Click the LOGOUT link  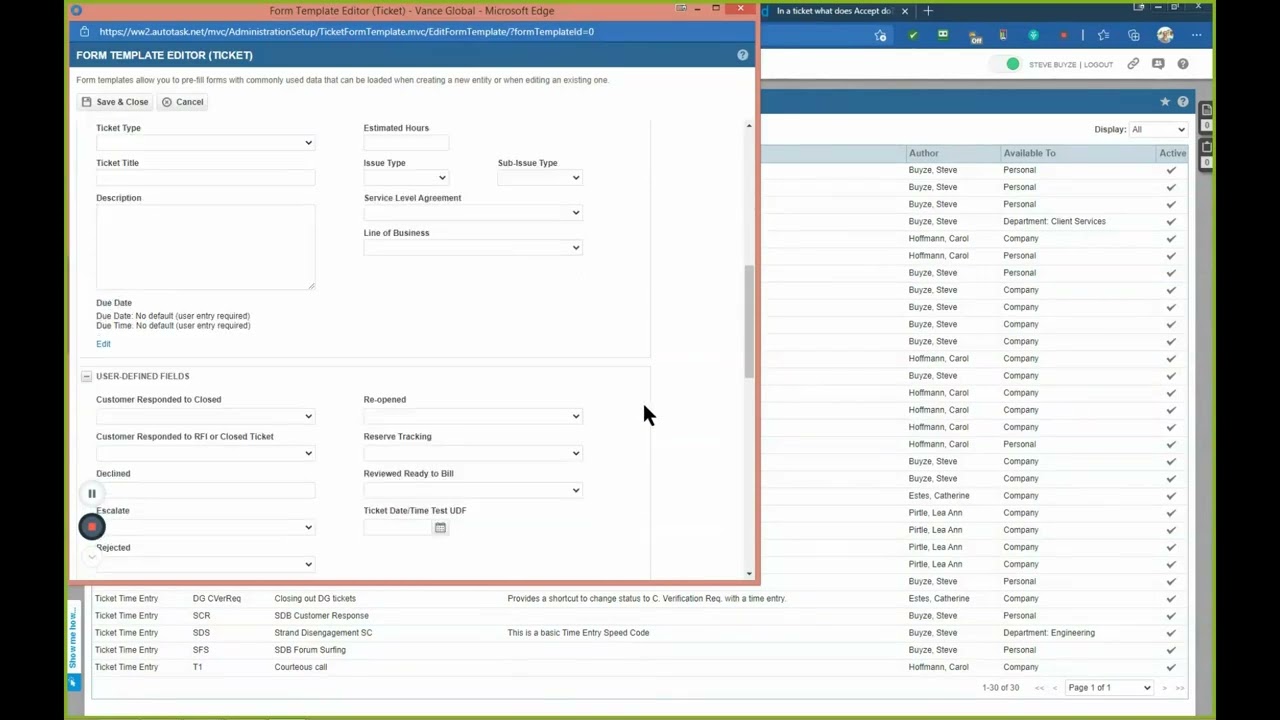pos(1098,65)
